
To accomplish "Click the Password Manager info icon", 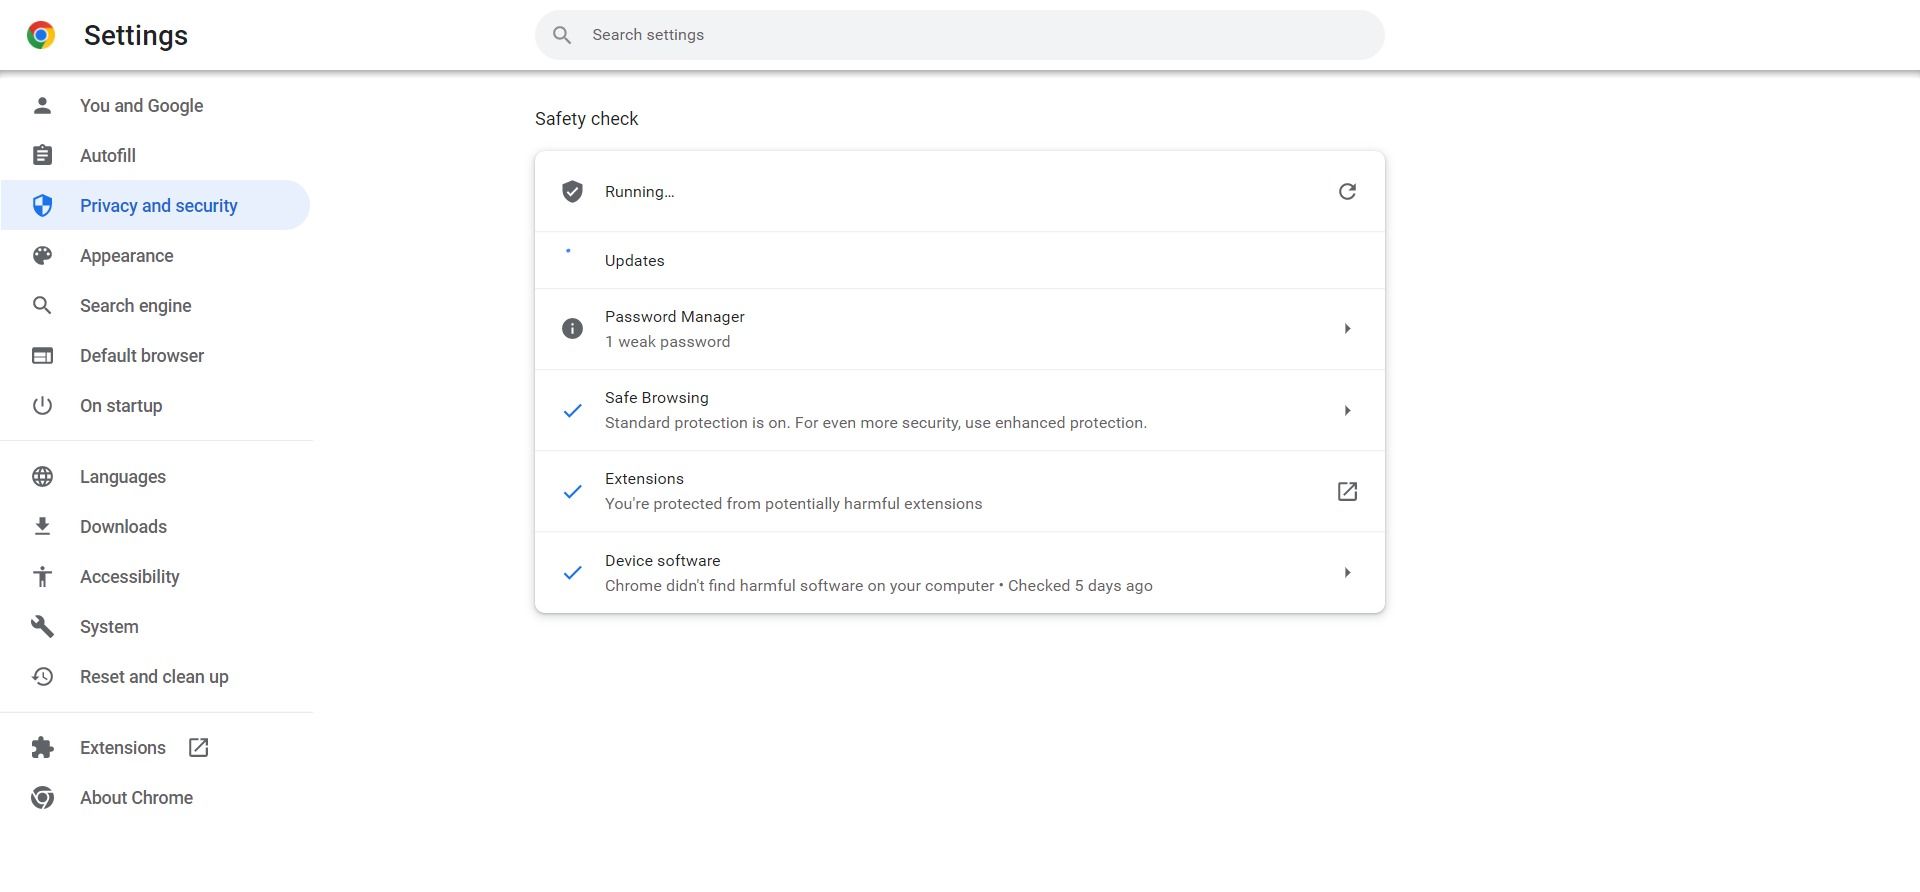I will pos(572,329).
